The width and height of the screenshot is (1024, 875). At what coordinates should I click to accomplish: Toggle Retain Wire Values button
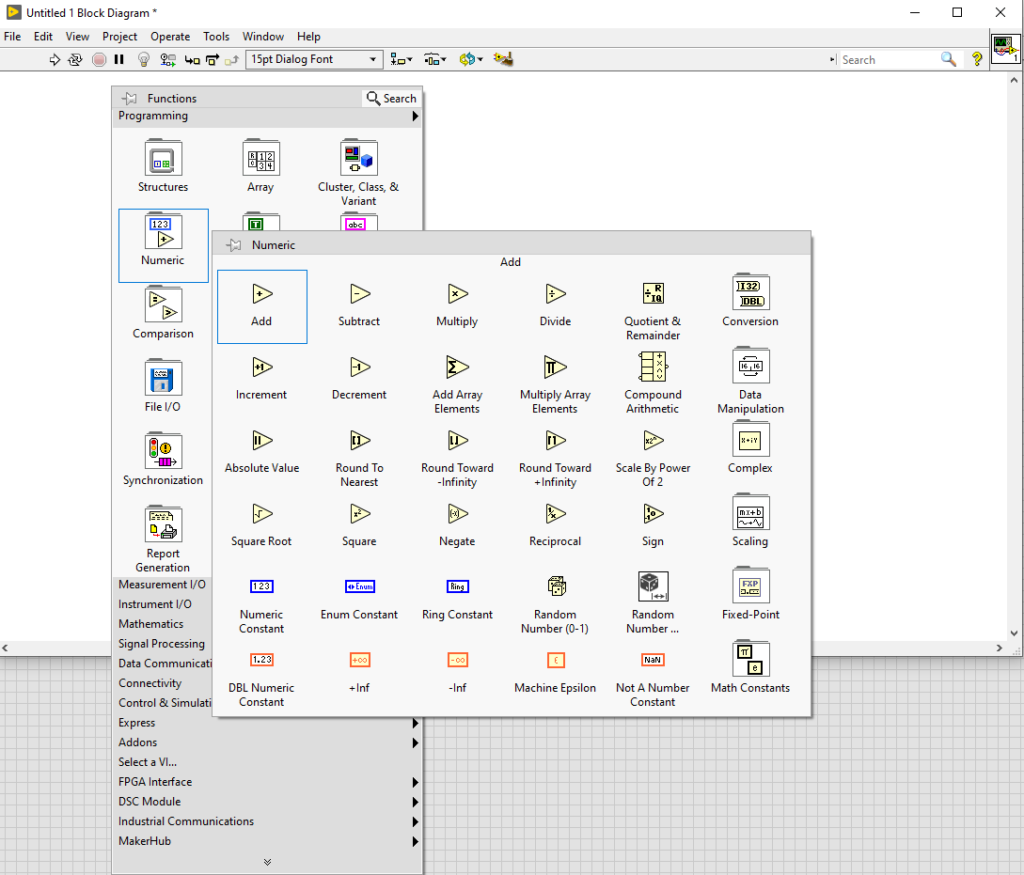click(168, 59)
